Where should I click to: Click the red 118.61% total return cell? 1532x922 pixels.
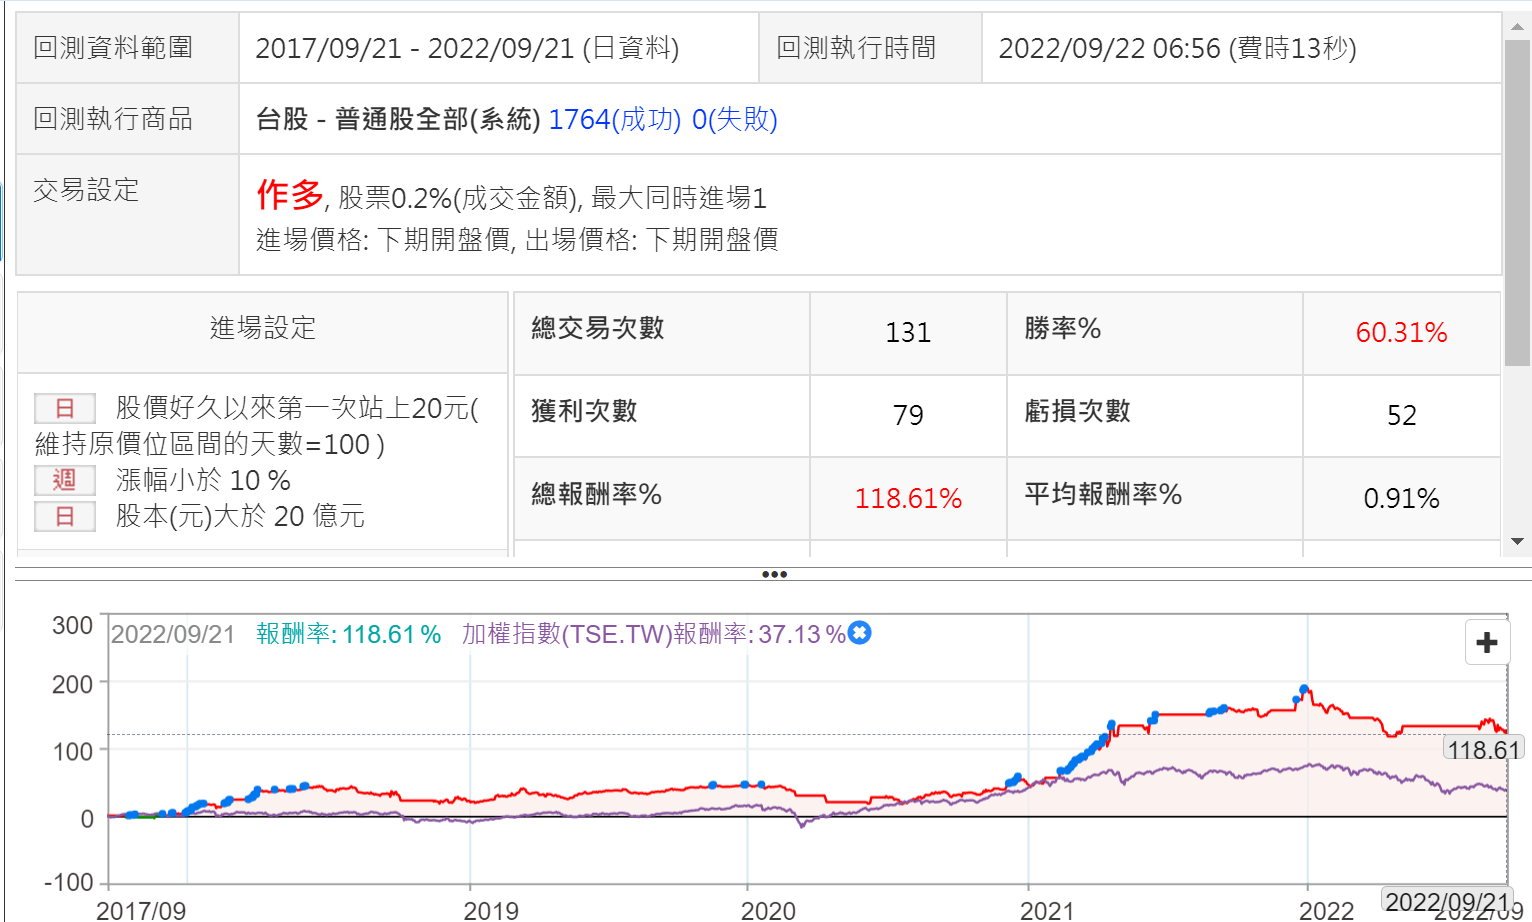(908, 498)
